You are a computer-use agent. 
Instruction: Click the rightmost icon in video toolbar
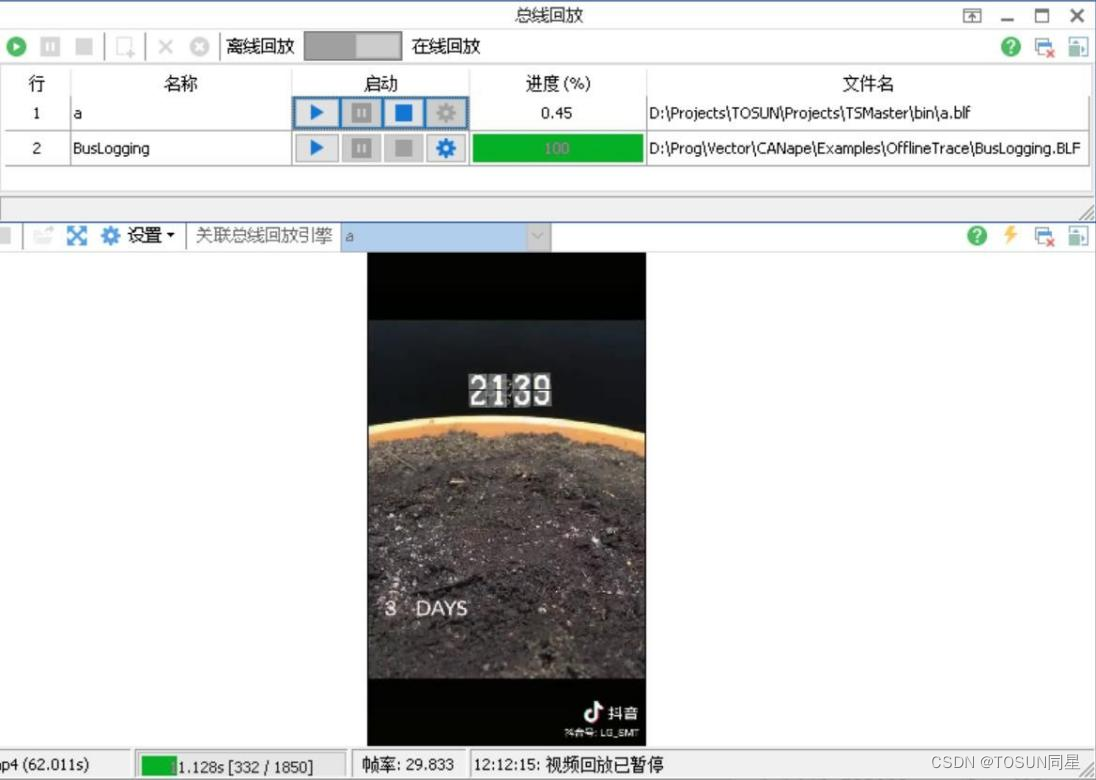coord(1078,236)
